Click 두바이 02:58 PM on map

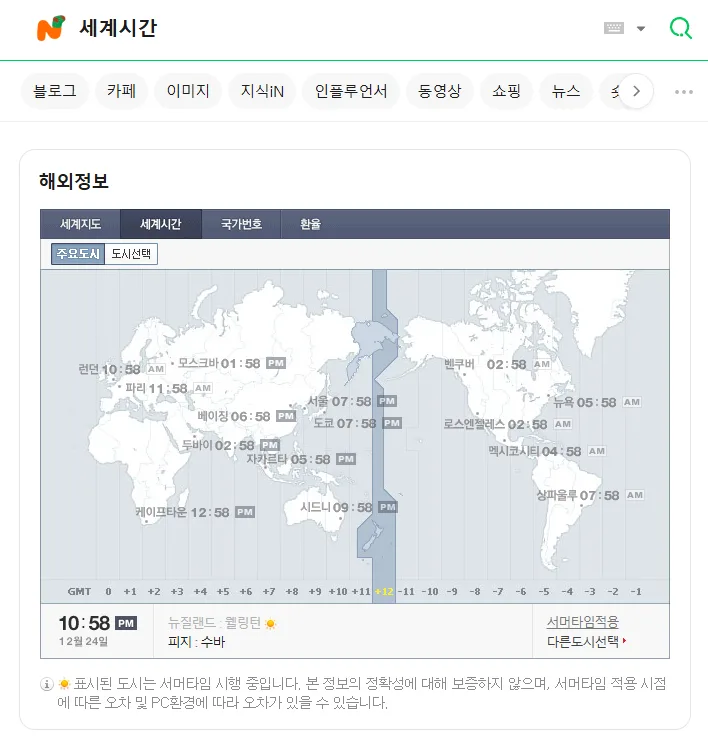pyautogui.click(x=231, y=446)
